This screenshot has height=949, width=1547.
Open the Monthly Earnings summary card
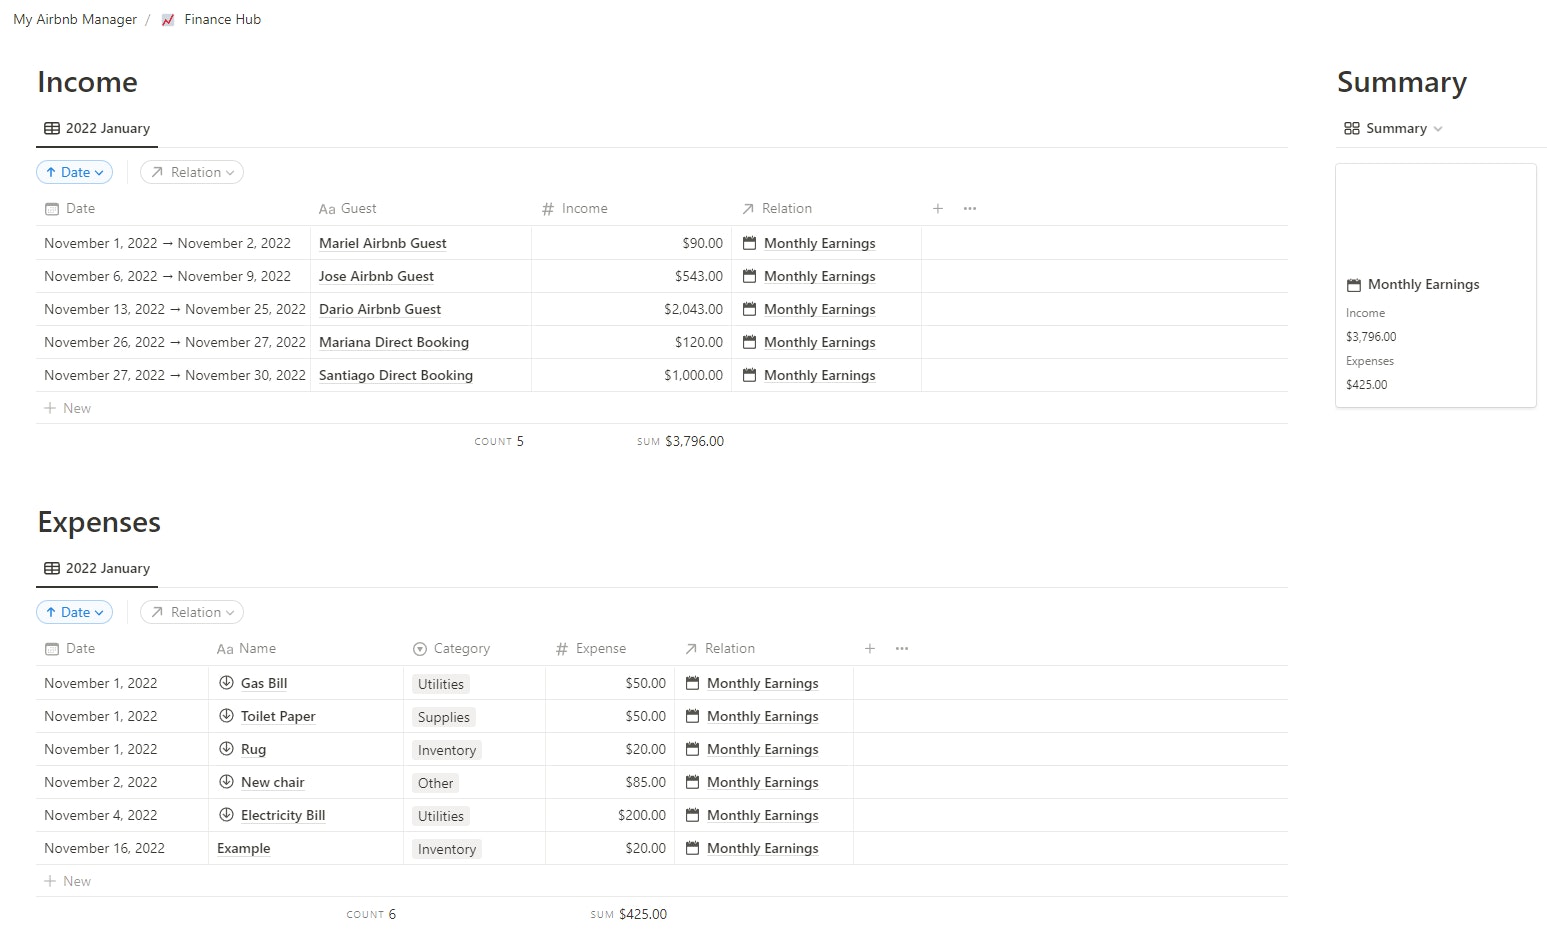point(1435,285)
